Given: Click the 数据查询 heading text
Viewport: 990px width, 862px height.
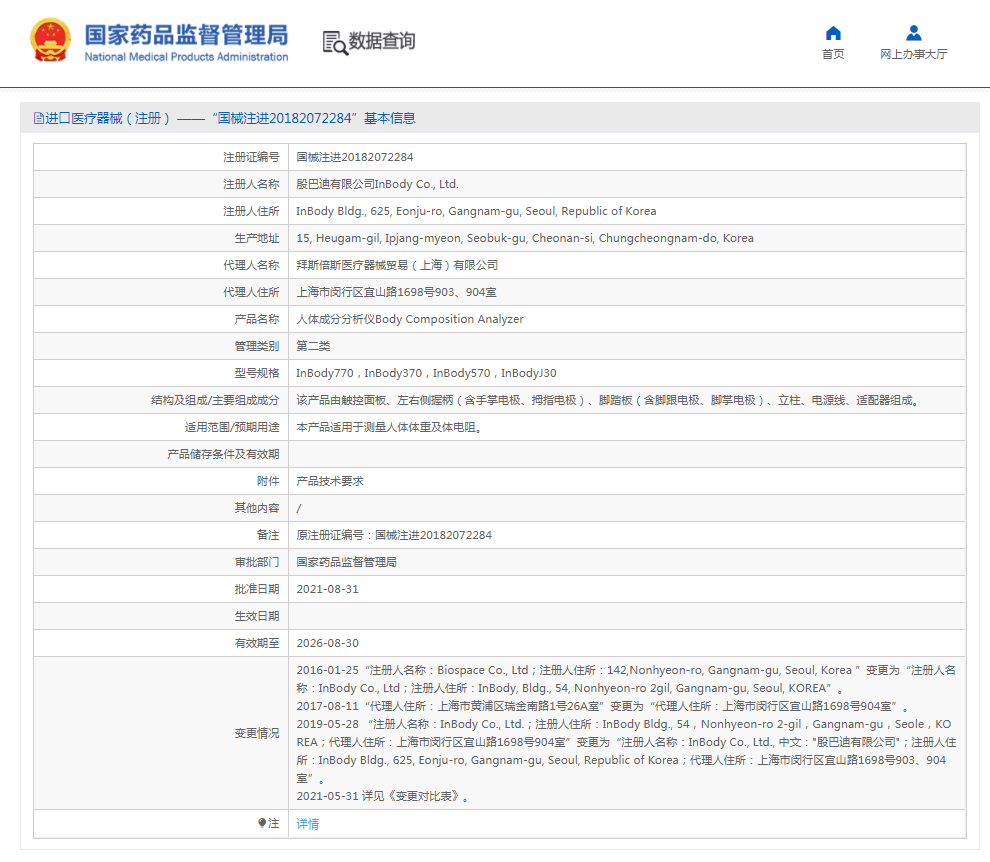Looking at the screenshot, I should click(x=381, y=42).
